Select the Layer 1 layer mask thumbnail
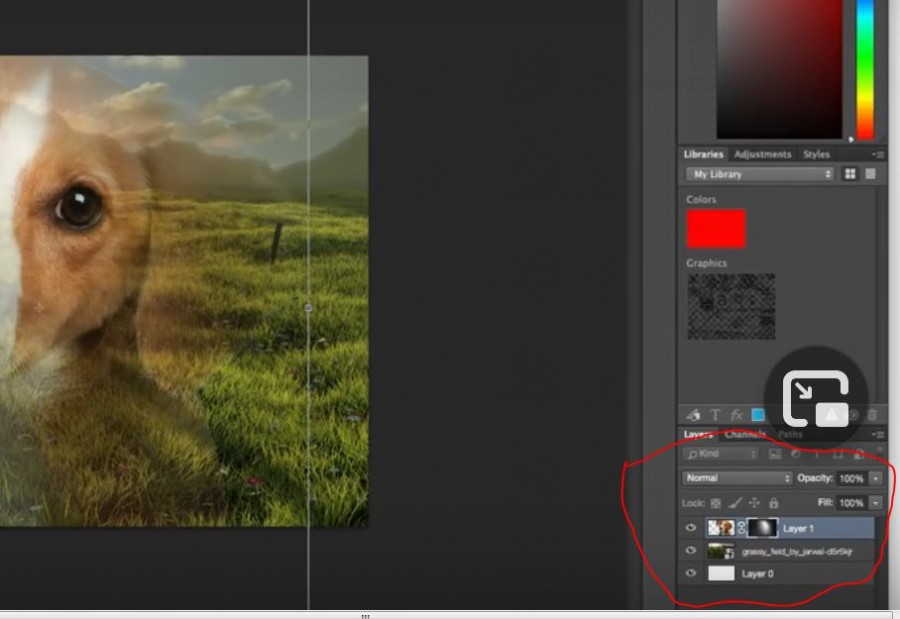 761,528
